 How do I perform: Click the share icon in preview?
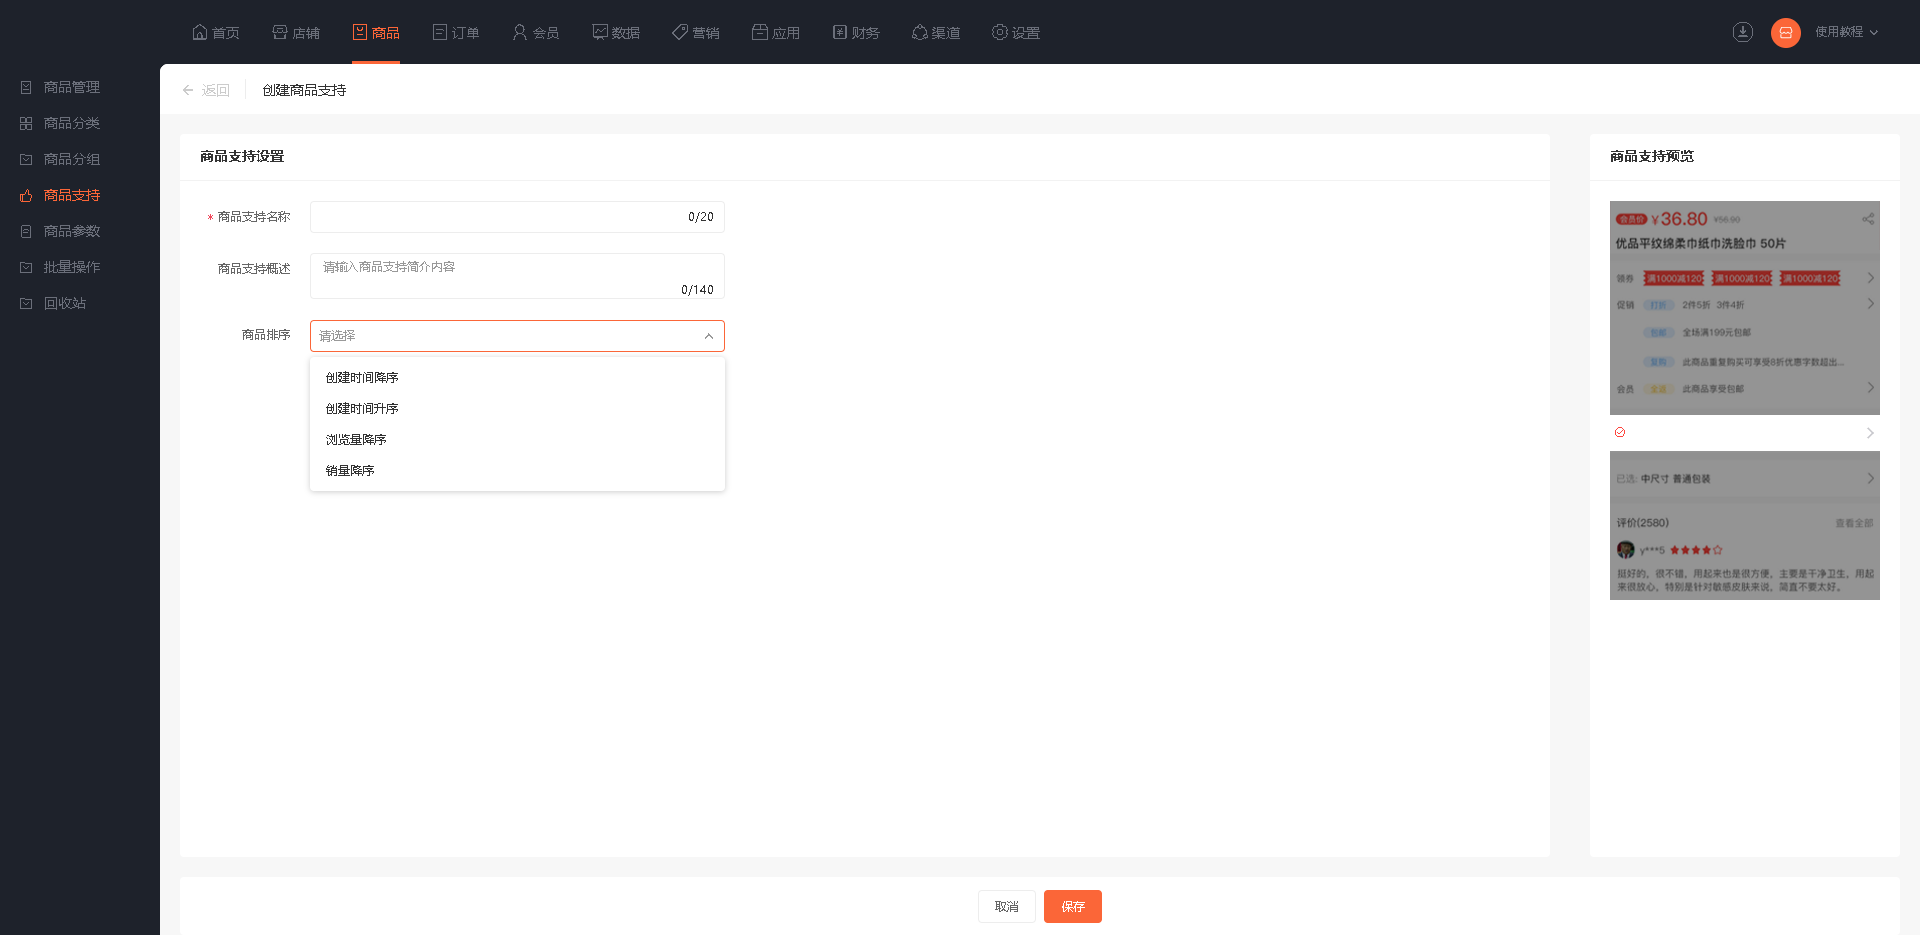click(x=1868, y=219)
